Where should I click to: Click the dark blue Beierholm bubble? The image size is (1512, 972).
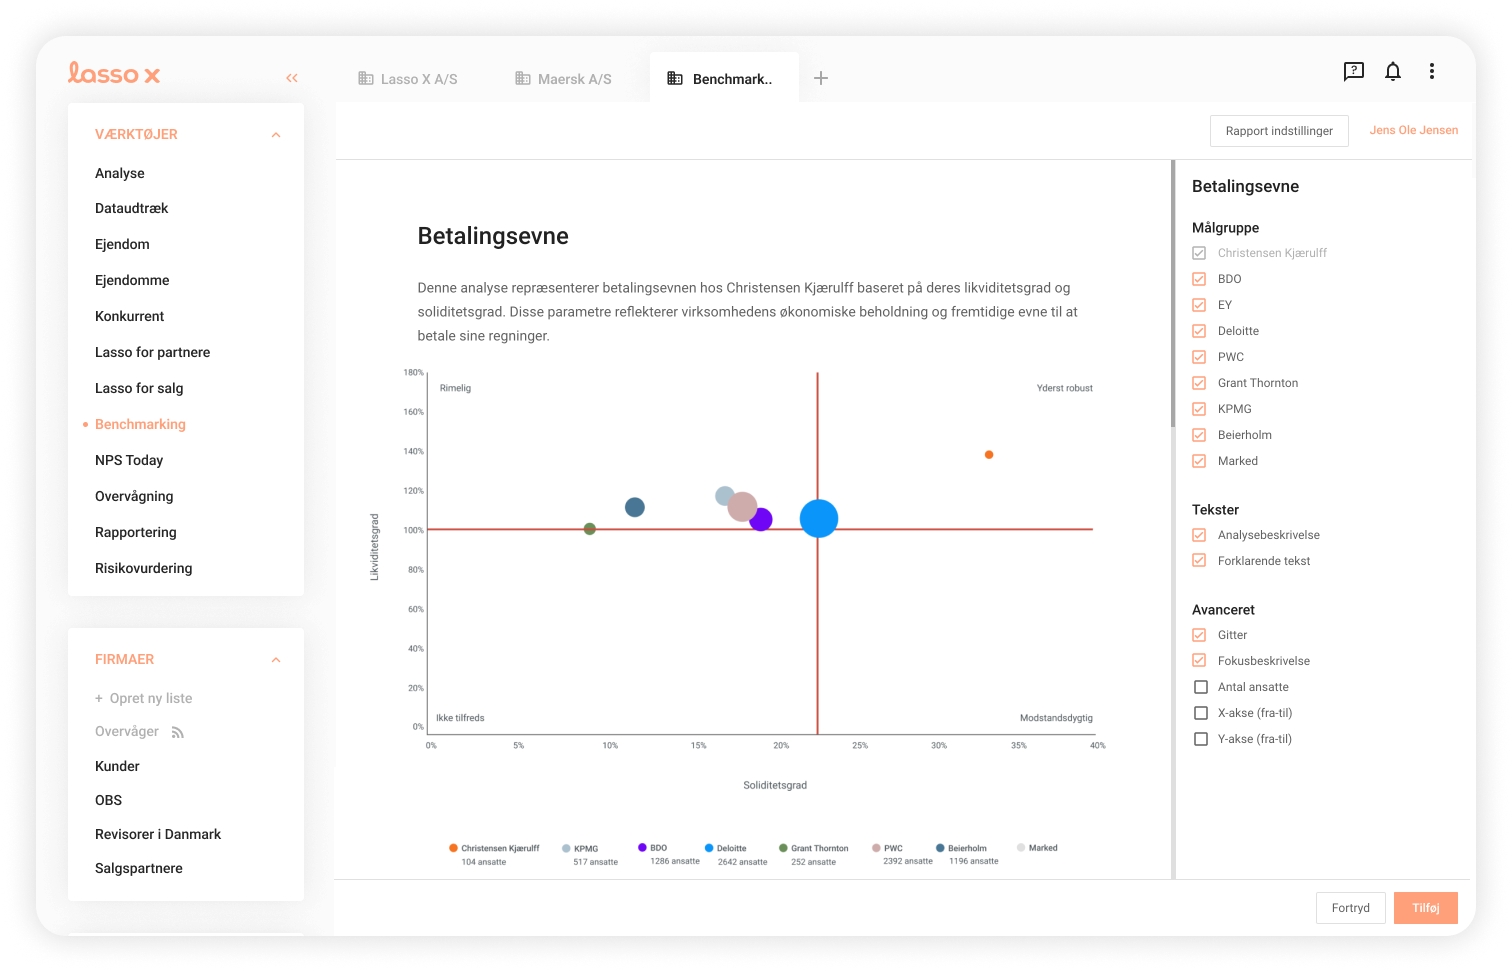pyautogui.click(x=635, y=507)
